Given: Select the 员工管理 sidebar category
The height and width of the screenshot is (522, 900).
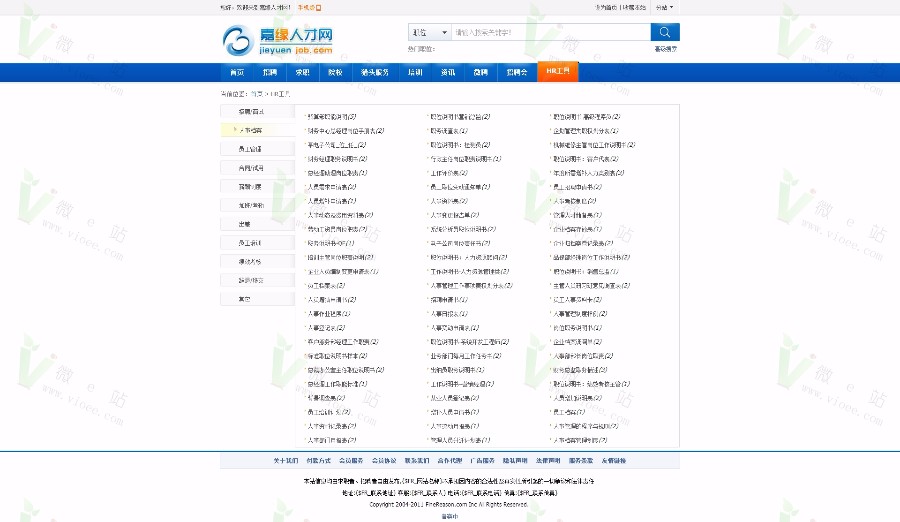Looking at the screenshot, I should [257, 149].
